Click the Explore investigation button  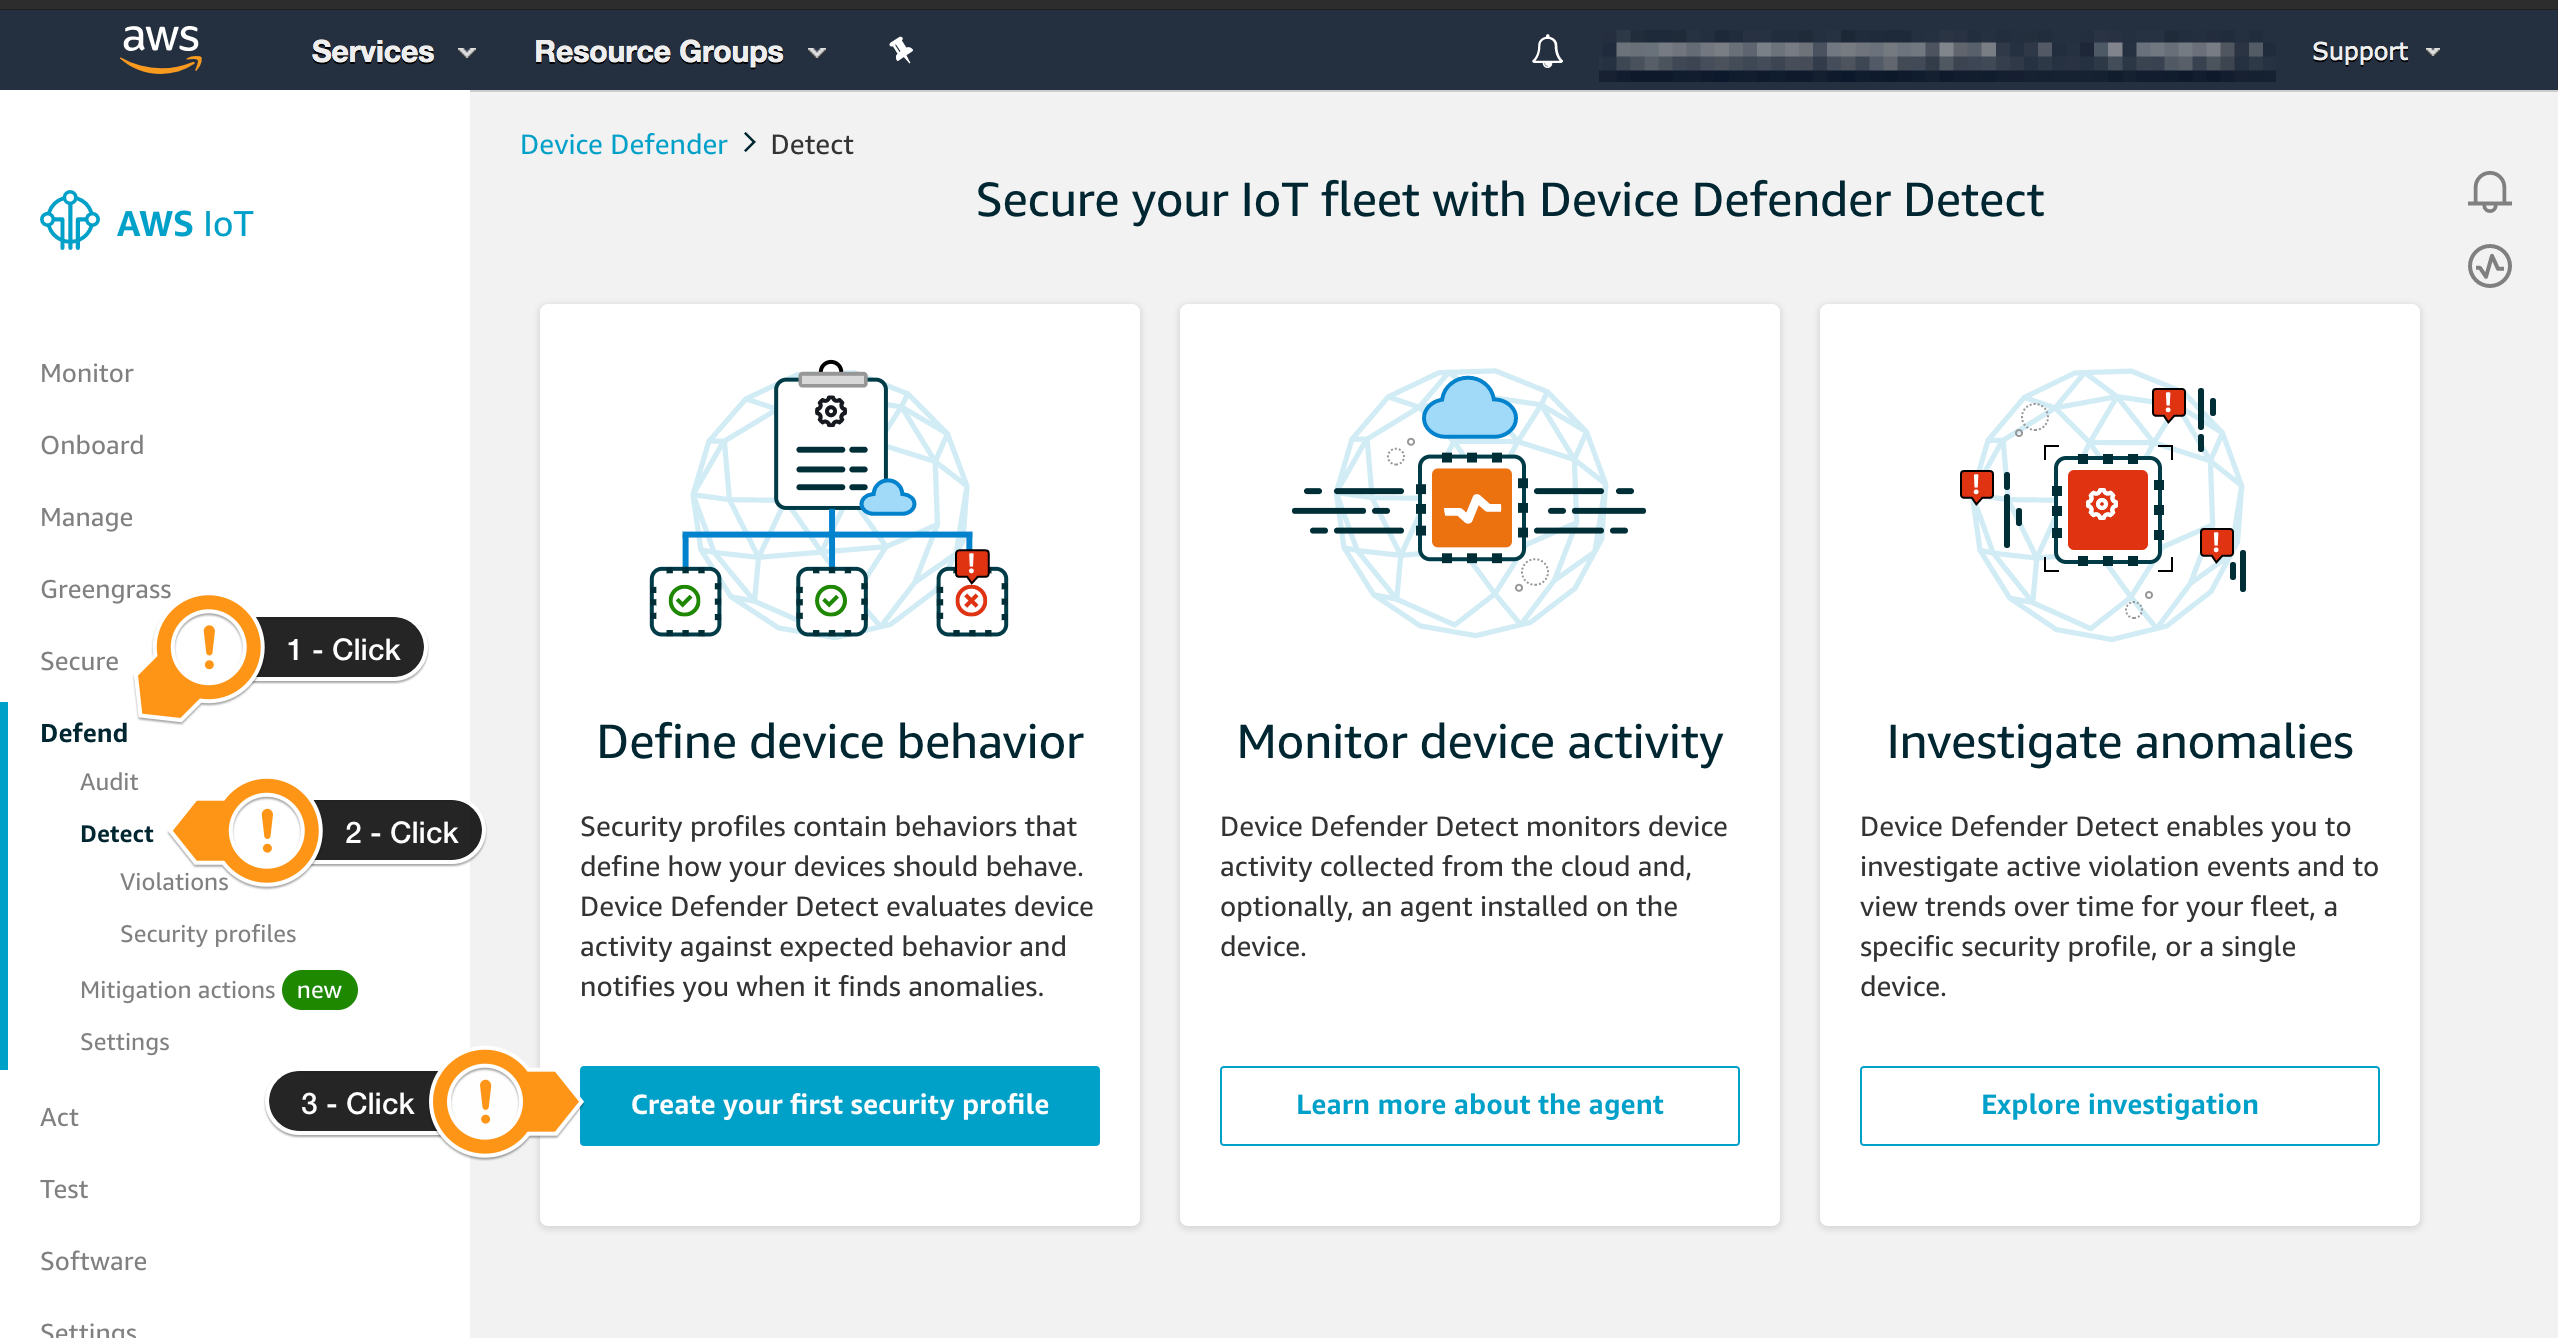(x=2119, y=1105)
